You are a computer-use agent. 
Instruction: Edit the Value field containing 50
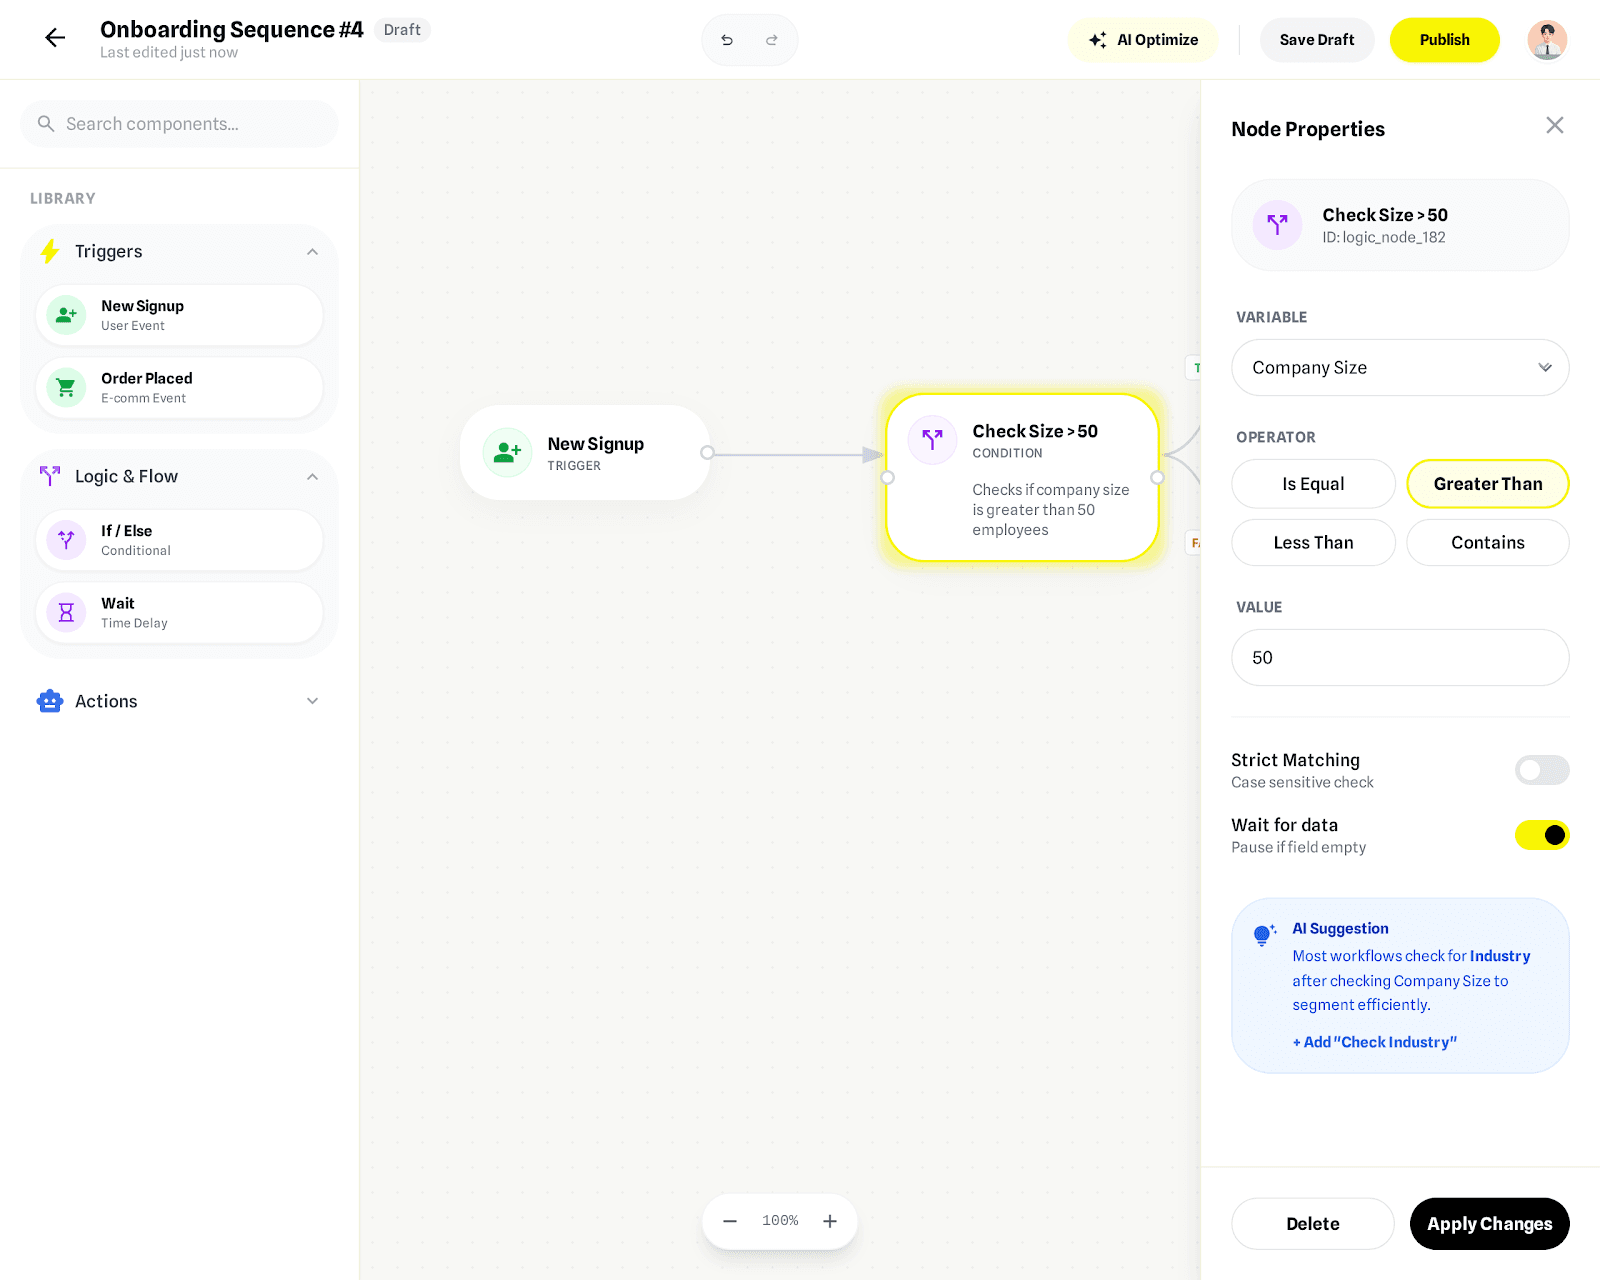[1399, 657]
